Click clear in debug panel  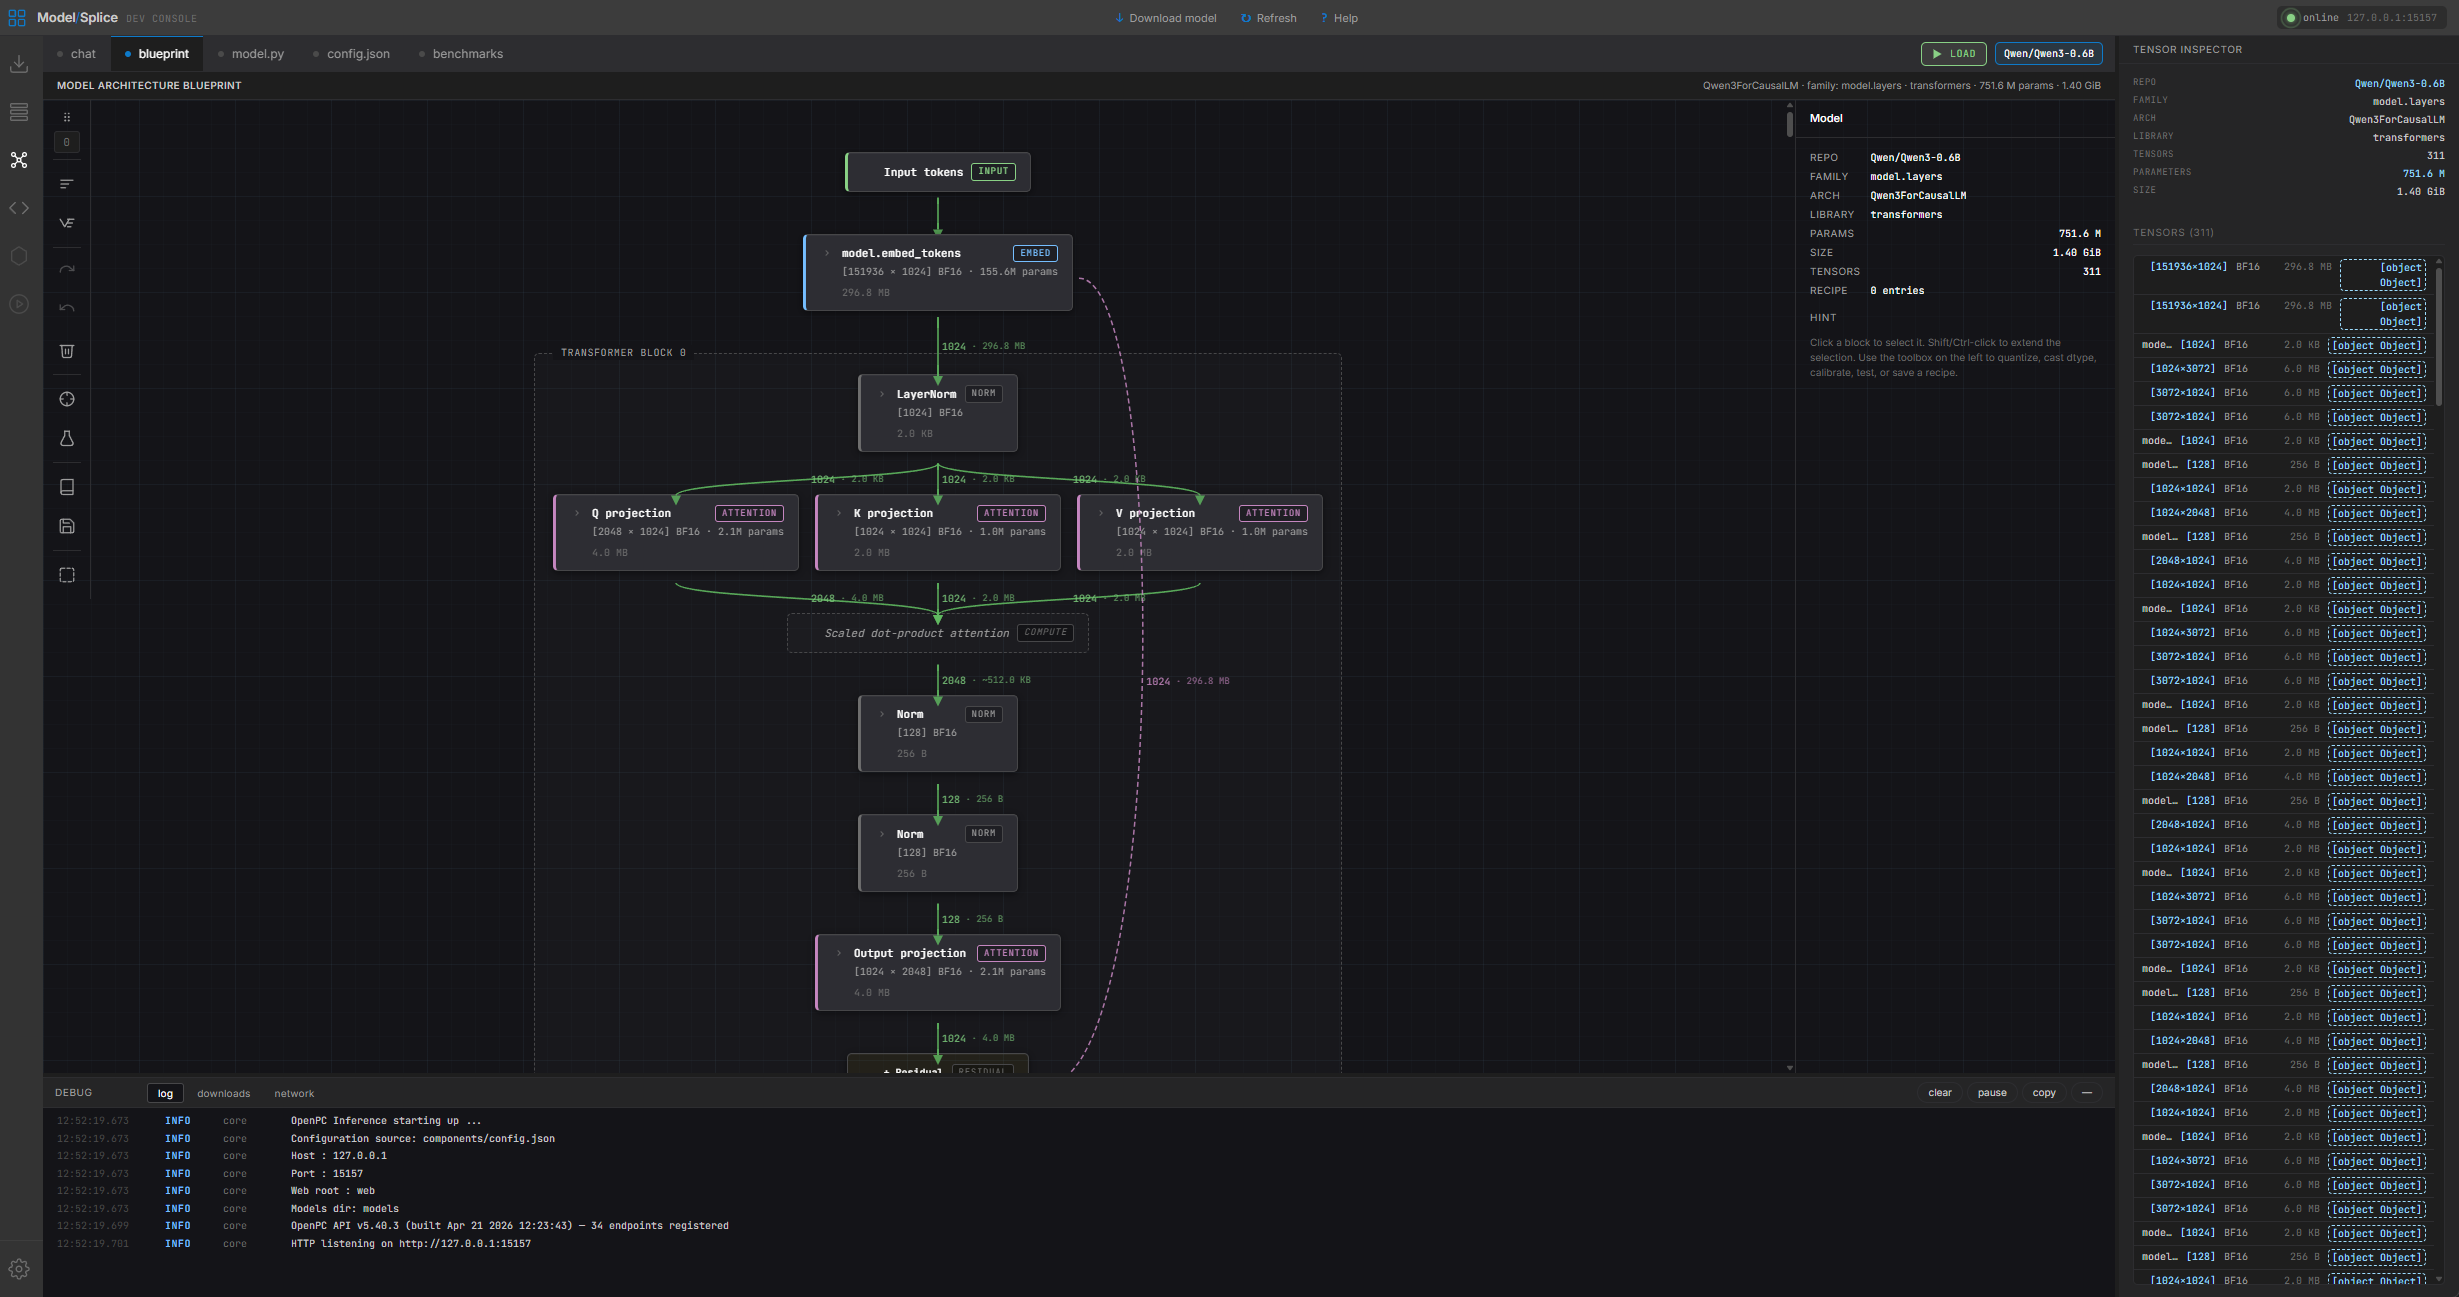1939,1093
